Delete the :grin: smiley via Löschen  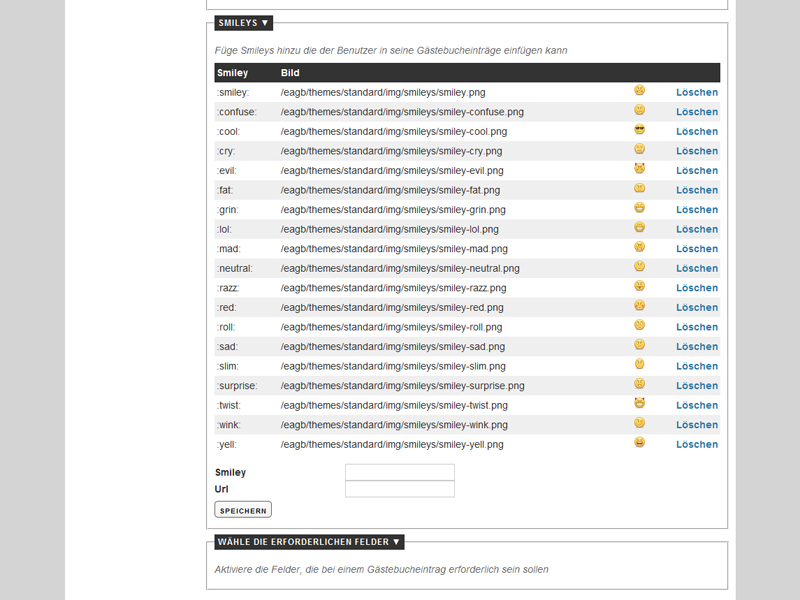click(x=697, y=210)
